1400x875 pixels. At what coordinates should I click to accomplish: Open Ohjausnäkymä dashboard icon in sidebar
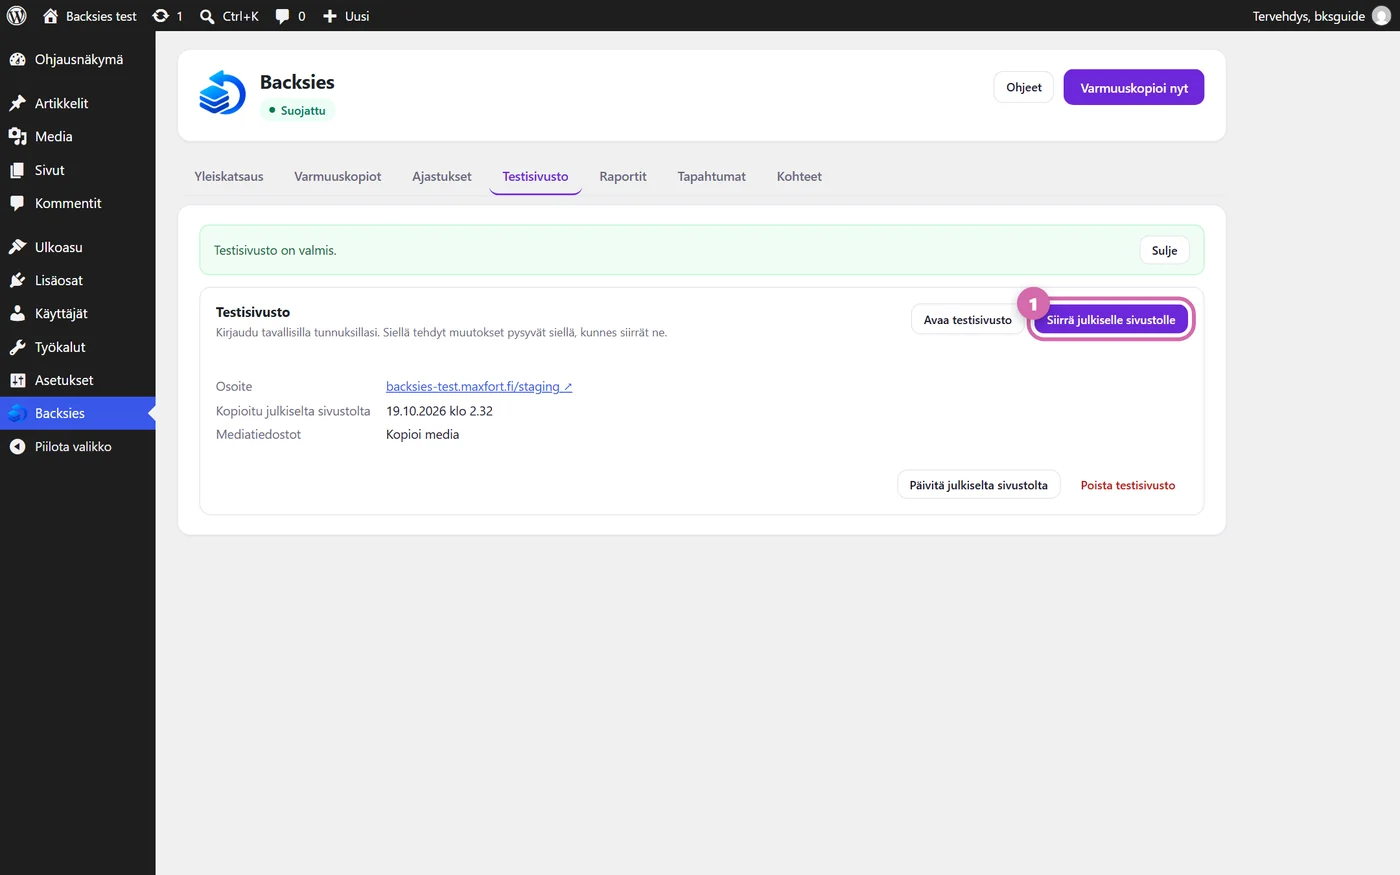(17, 60)
